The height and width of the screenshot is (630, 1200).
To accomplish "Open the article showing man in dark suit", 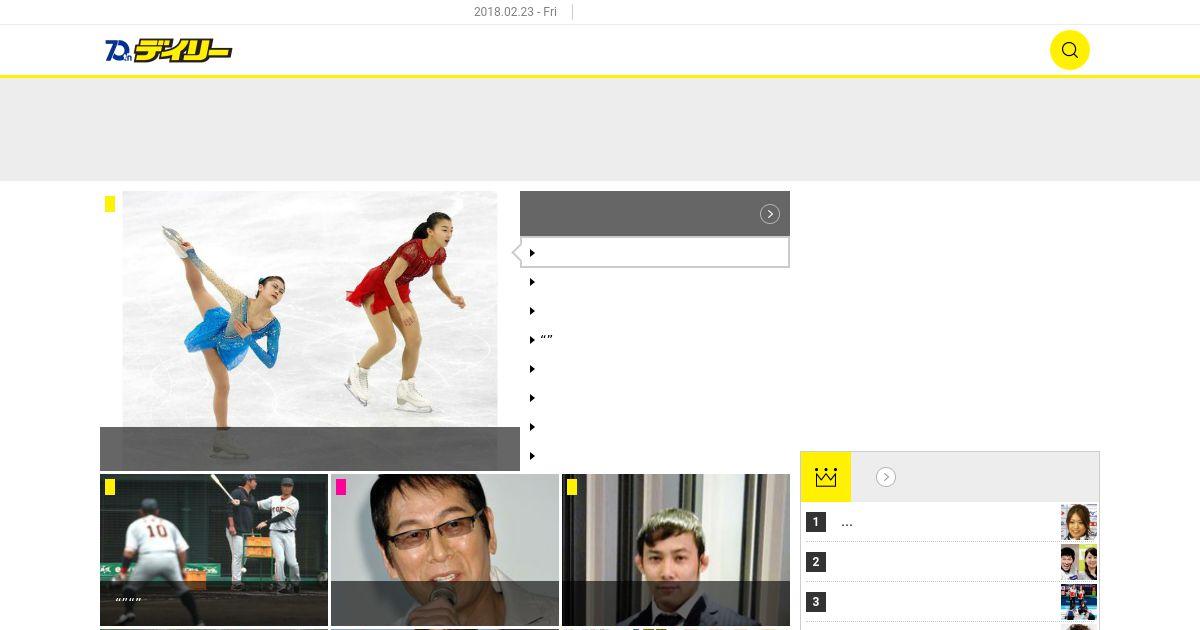I will pyautogui.click(x=676, y=550).
